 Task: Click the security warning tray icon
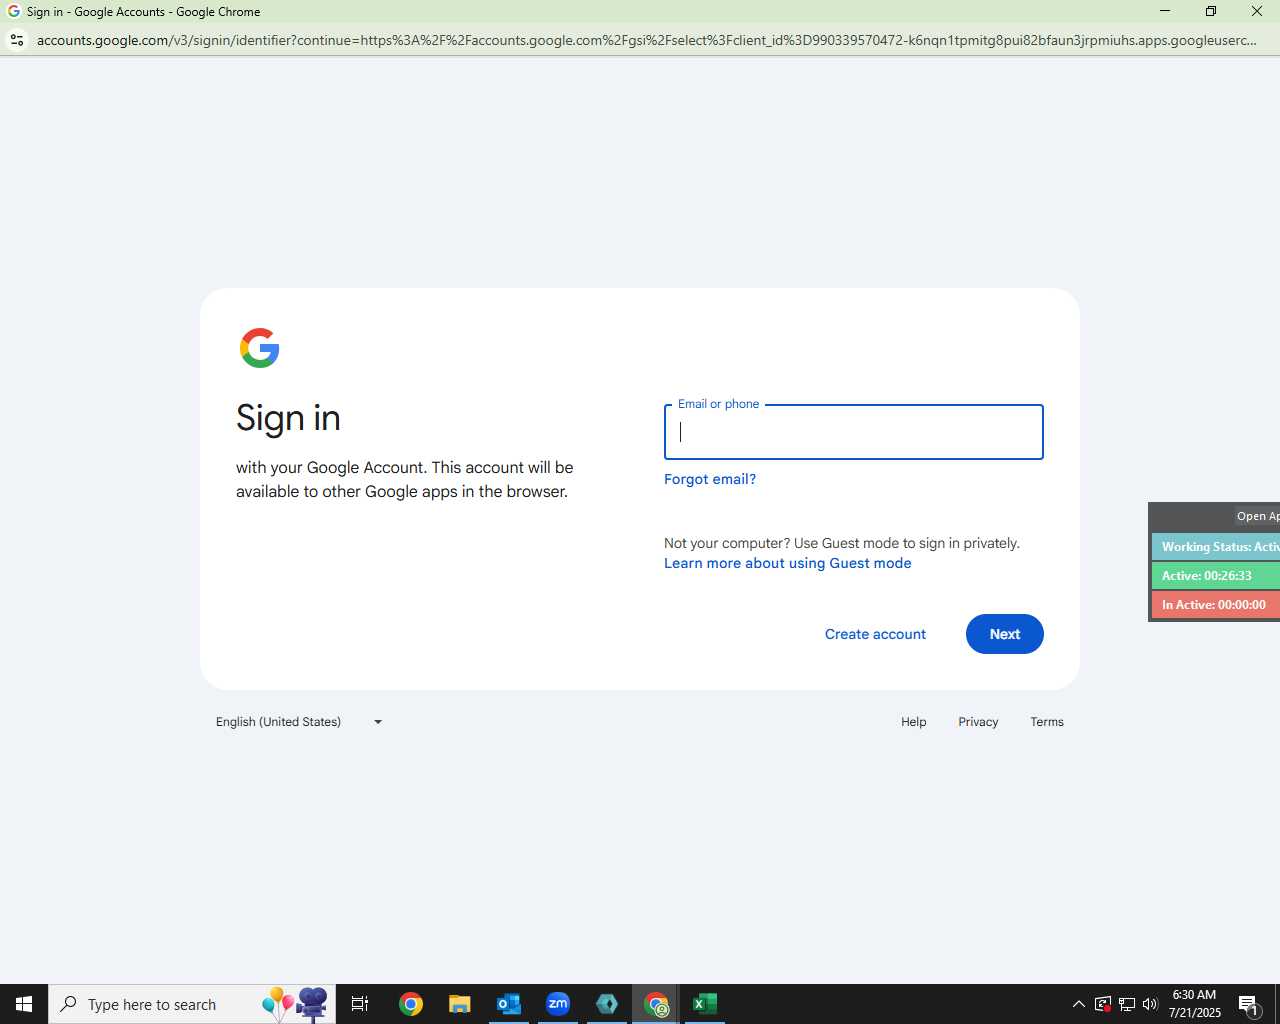click(1102, 1004)
